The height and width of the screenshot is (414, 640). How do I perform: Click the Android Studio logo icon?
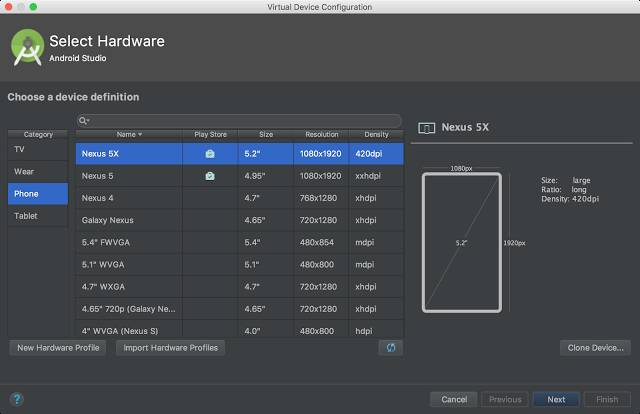click(27, 47)
